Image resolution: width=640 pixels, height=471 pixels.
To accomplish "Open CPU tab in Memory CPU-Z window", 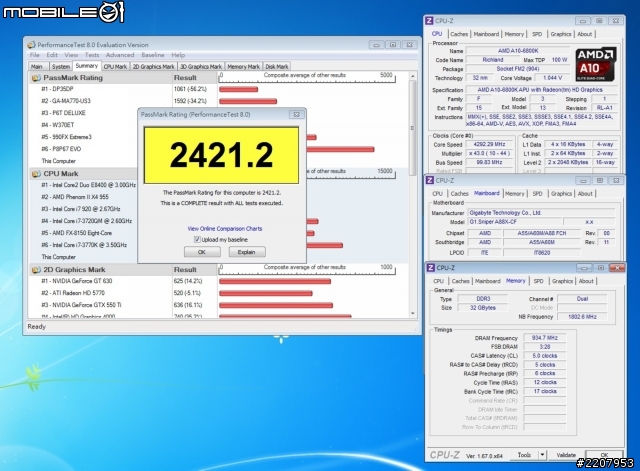I will click(438, 281).
